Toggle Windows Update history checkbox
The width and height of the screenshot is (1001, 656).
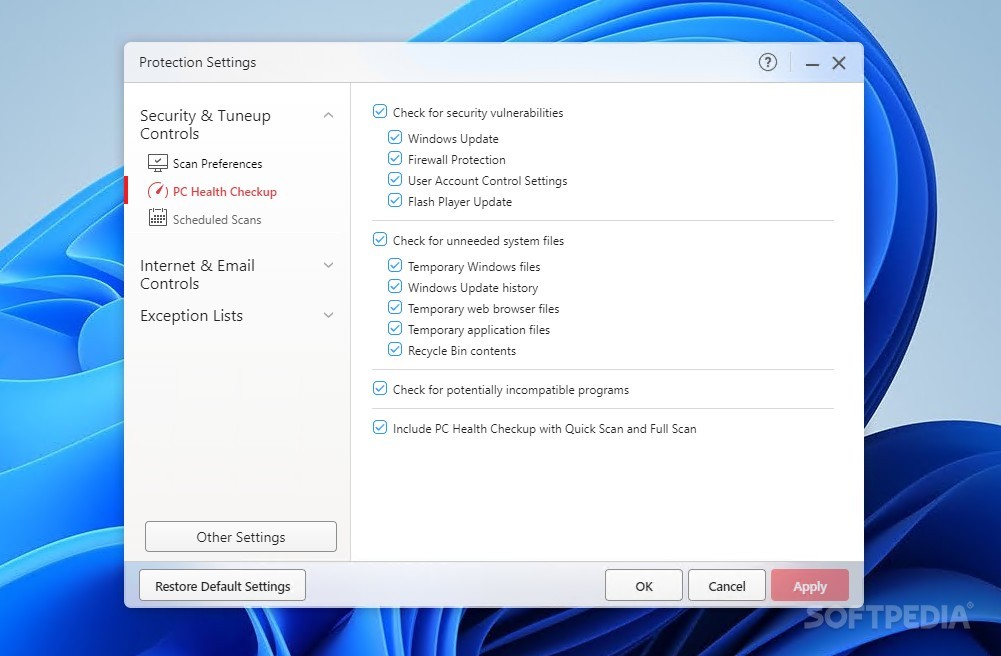coord(395,286)
